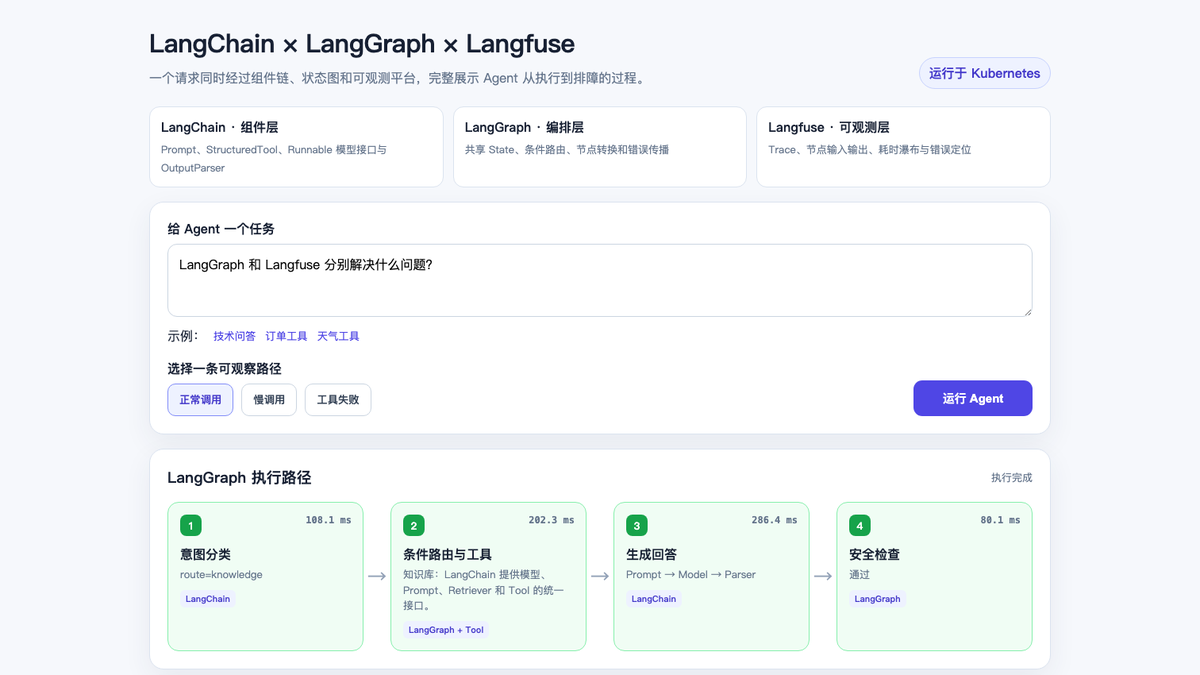The width and height of the screenshot is (1200, 675).
Task: Select the 正常调用 path option
Action: pyautogui.click(x=200, y=399)
